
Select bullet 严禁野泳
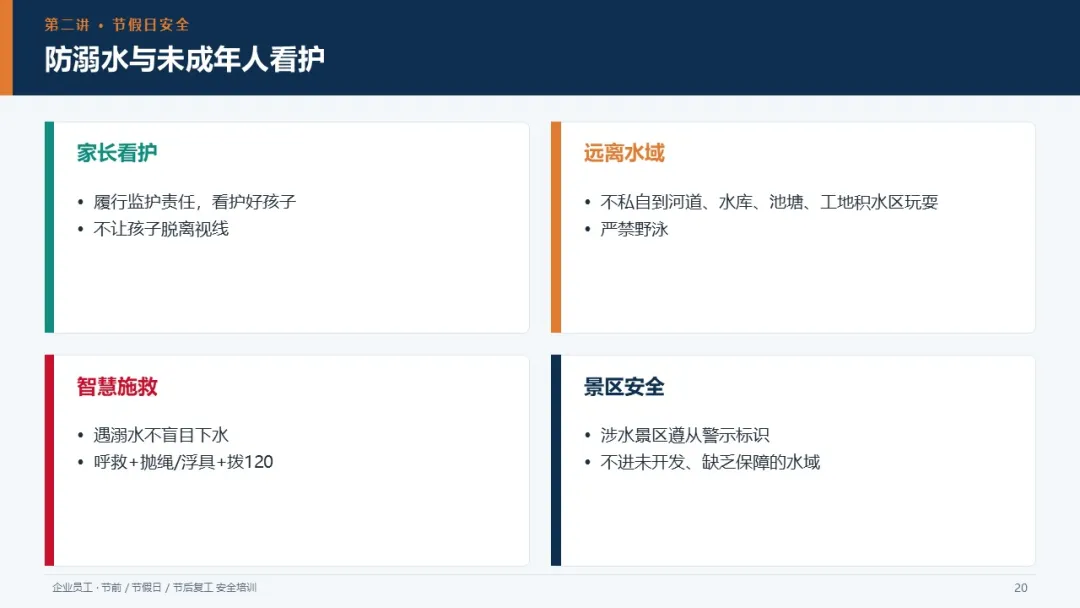[x=634, y=229]
